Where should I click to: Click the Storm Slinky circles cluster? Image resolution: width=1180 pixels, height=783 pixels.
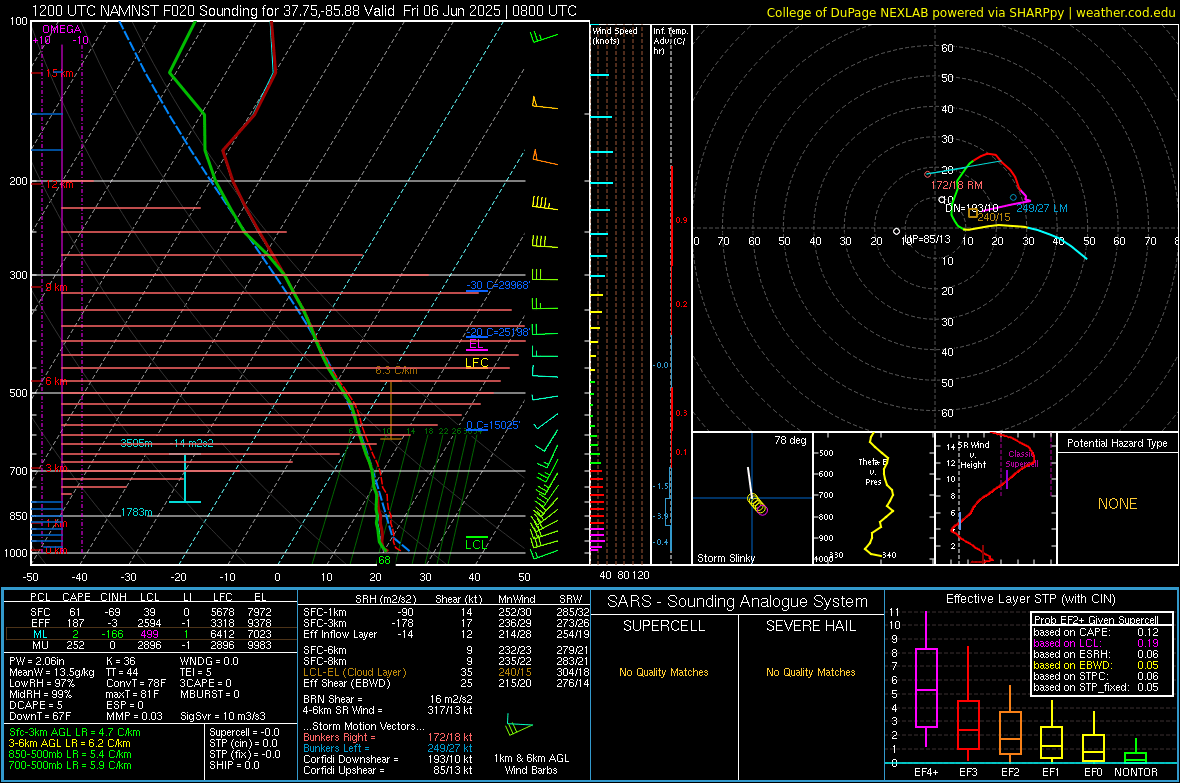tap(757, 504)
